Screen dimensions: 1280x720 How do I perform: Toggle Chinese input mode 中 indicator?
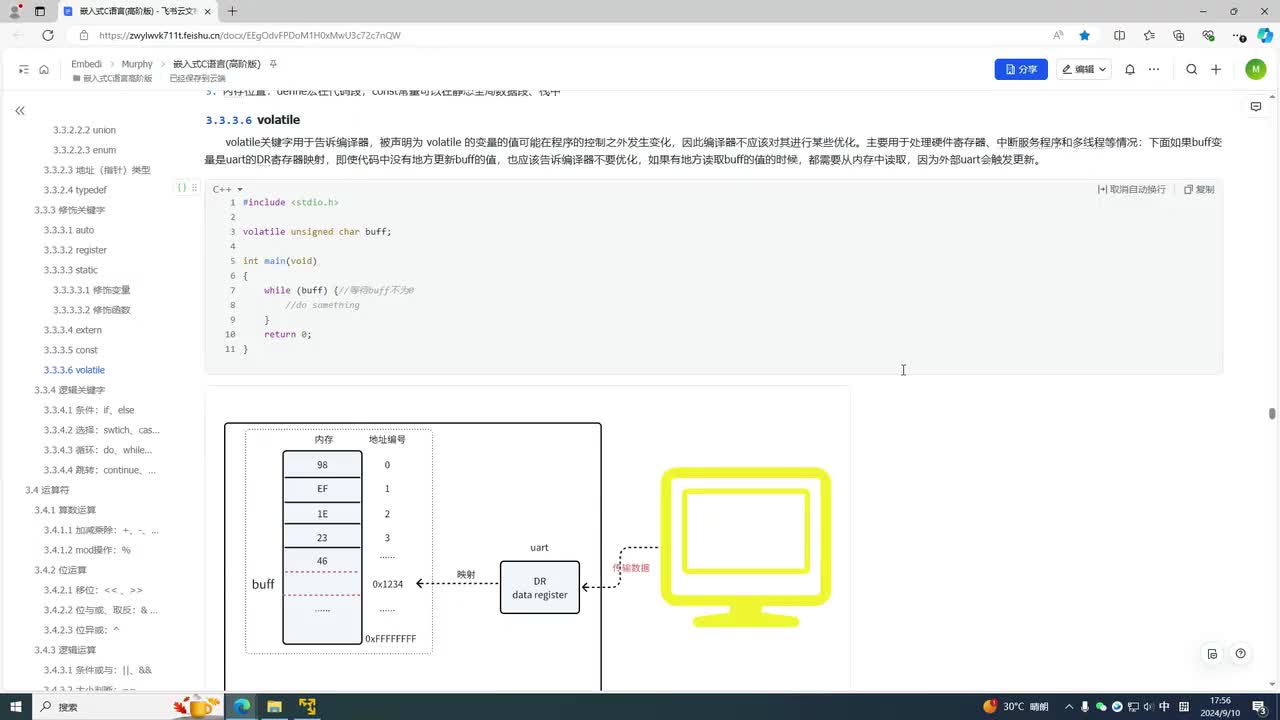[1165, 706]
